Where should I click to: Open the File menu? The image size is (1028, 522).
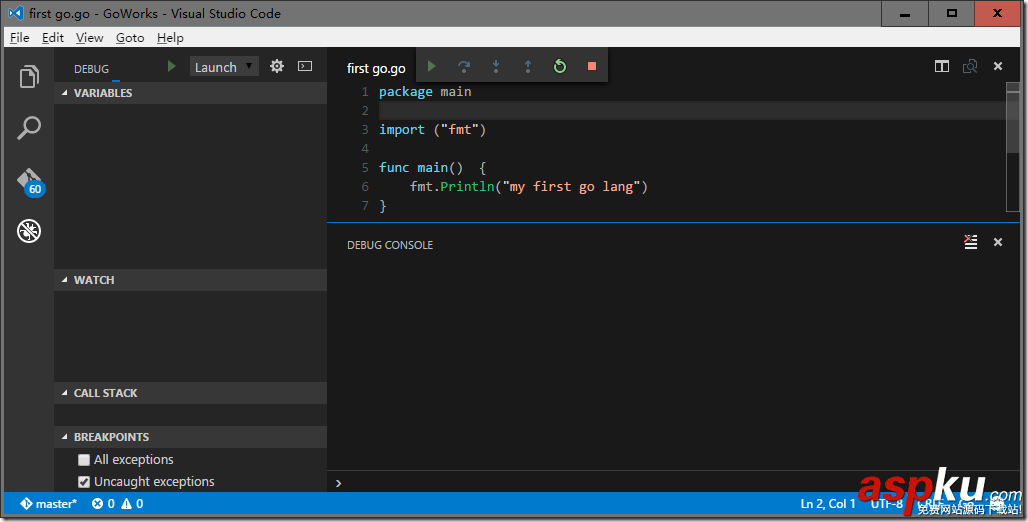(20, 37)
